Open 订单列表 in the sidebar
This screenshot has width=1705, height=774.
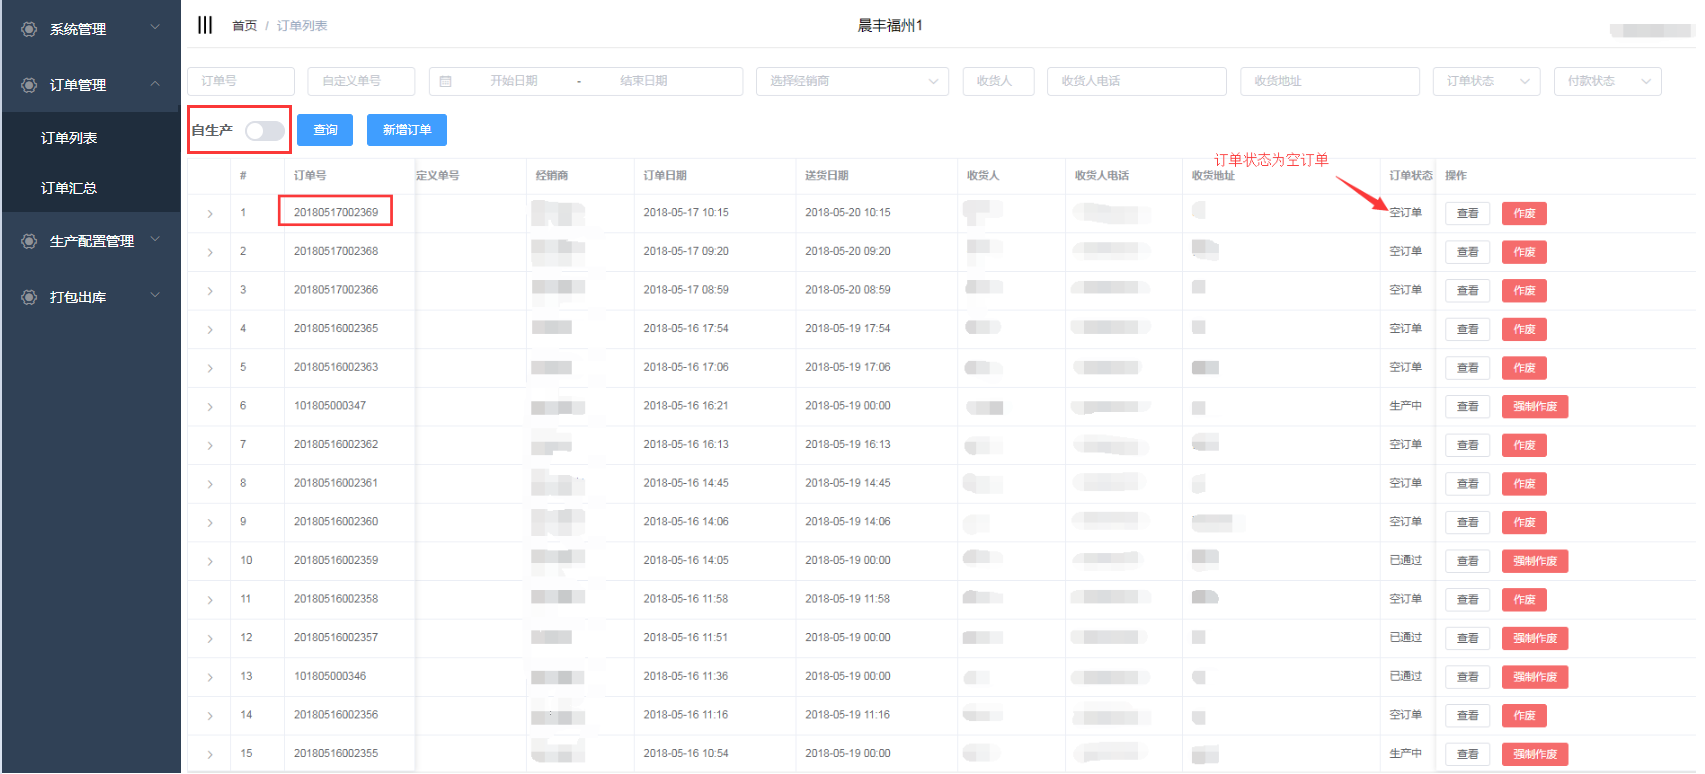pyautogui.click(x=69, y=138)
